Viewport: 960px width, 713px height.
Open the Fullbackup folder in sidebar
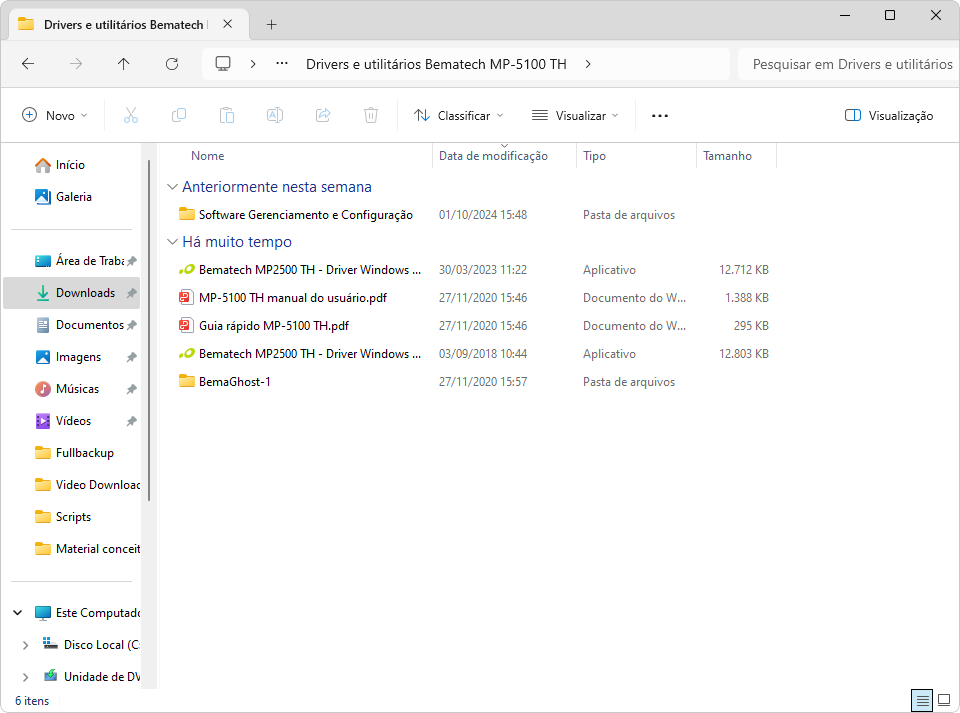(x=74, y=453)
